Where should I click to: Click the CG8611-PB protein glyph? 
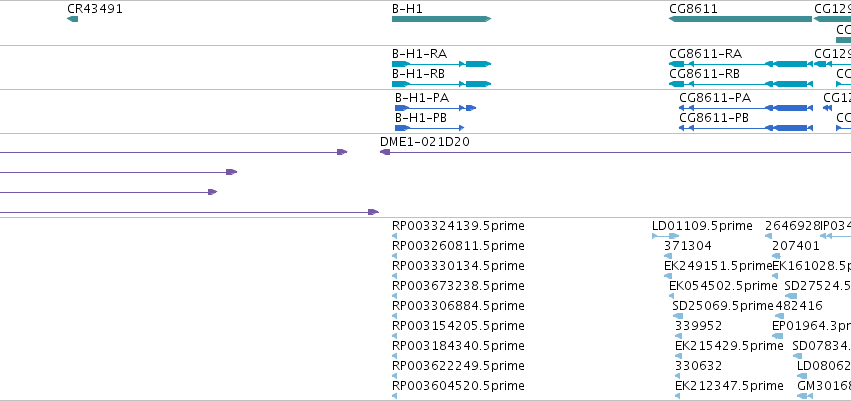[x=746, y=128]
